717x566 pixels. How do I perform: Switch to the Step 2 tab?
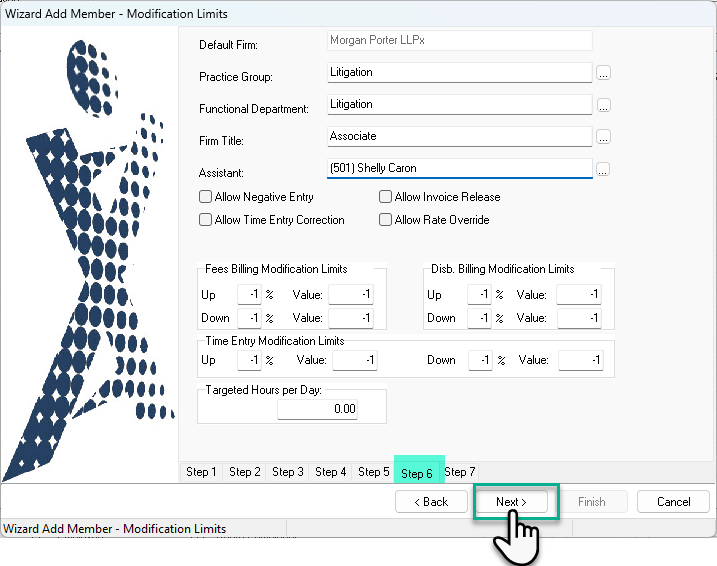click(x=244, y=472)
